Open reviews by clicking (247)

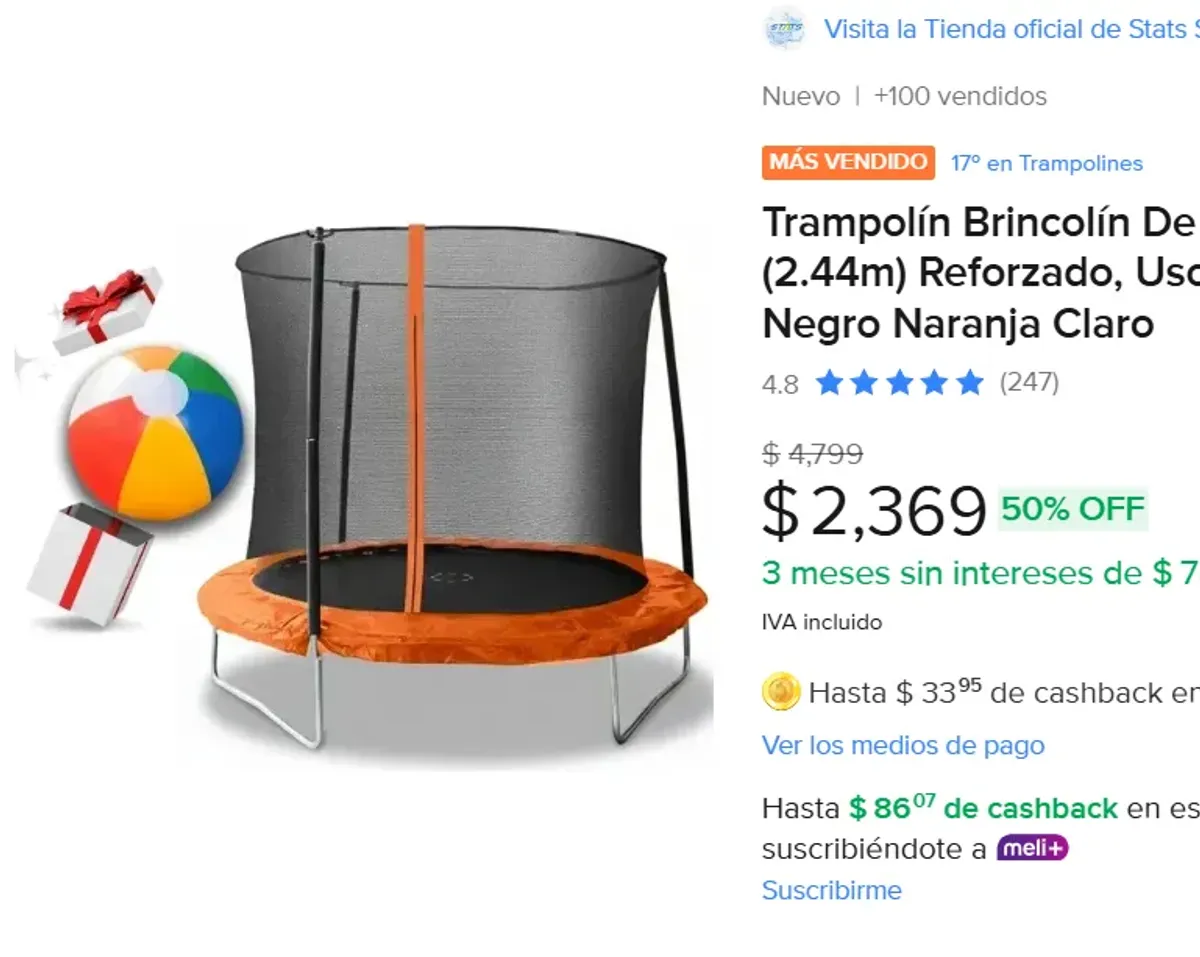click(x=1030, y=382)
